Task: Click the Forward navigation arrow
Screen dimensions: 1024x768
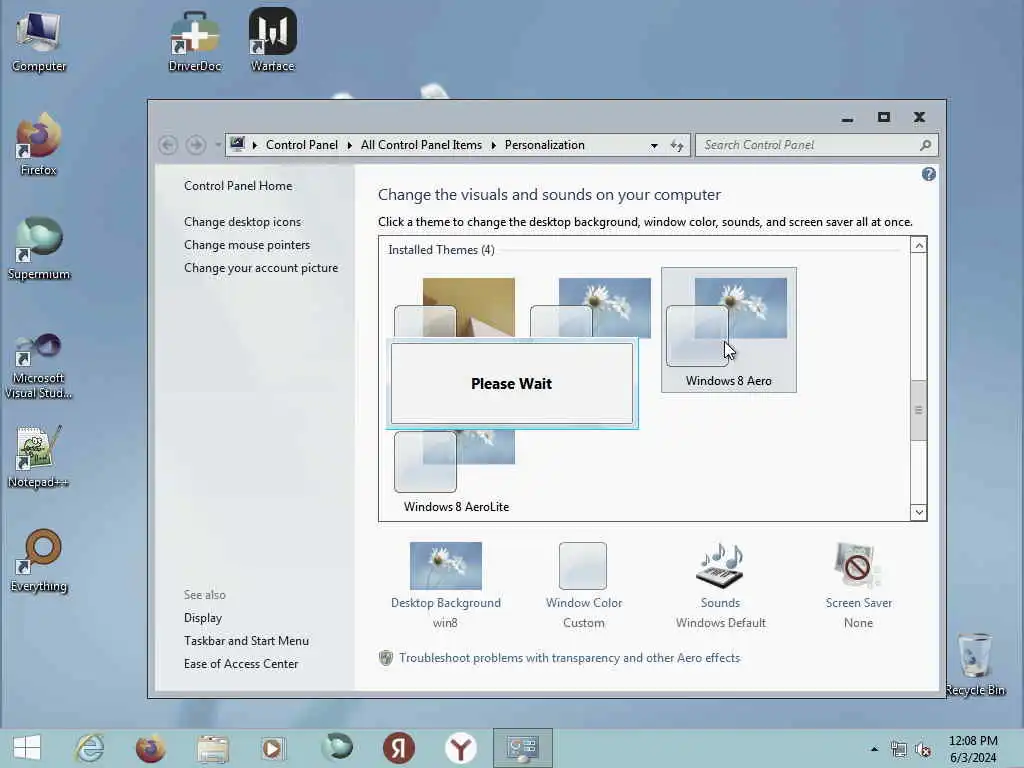Action: point(196,145)
